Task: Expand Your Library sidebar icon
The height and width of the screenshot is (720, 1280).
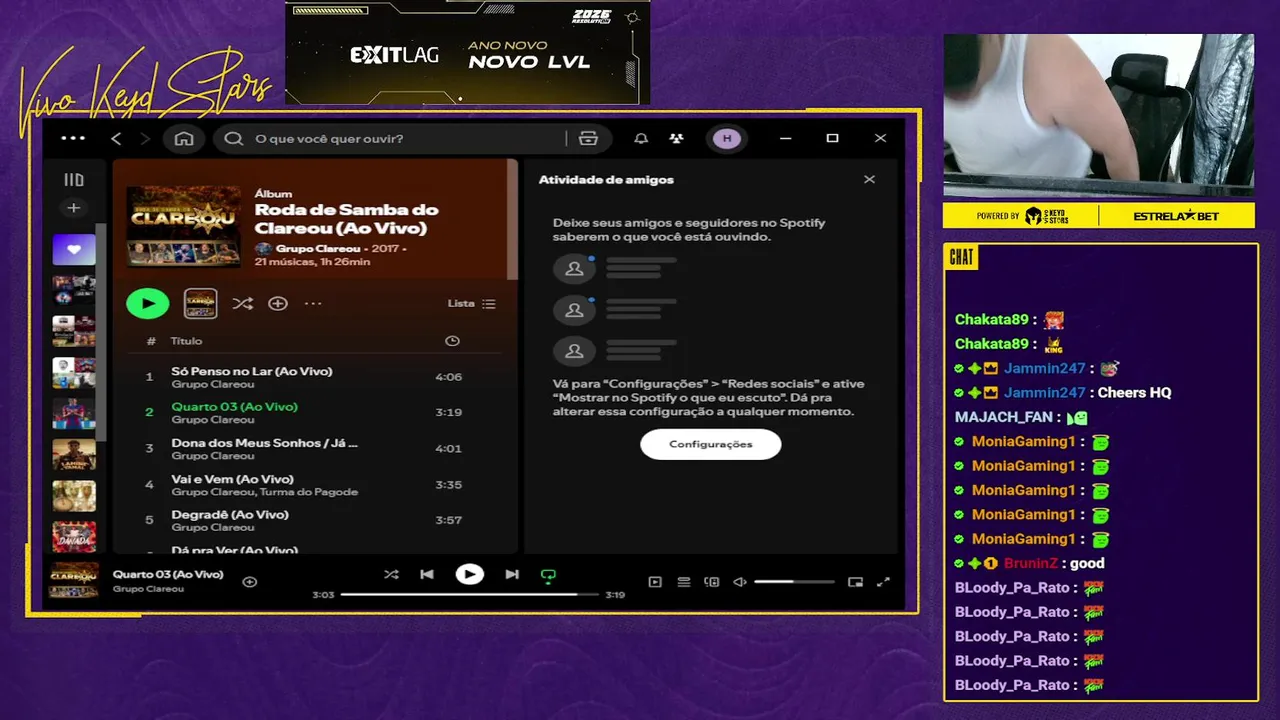Action: [x=74, y=180]
